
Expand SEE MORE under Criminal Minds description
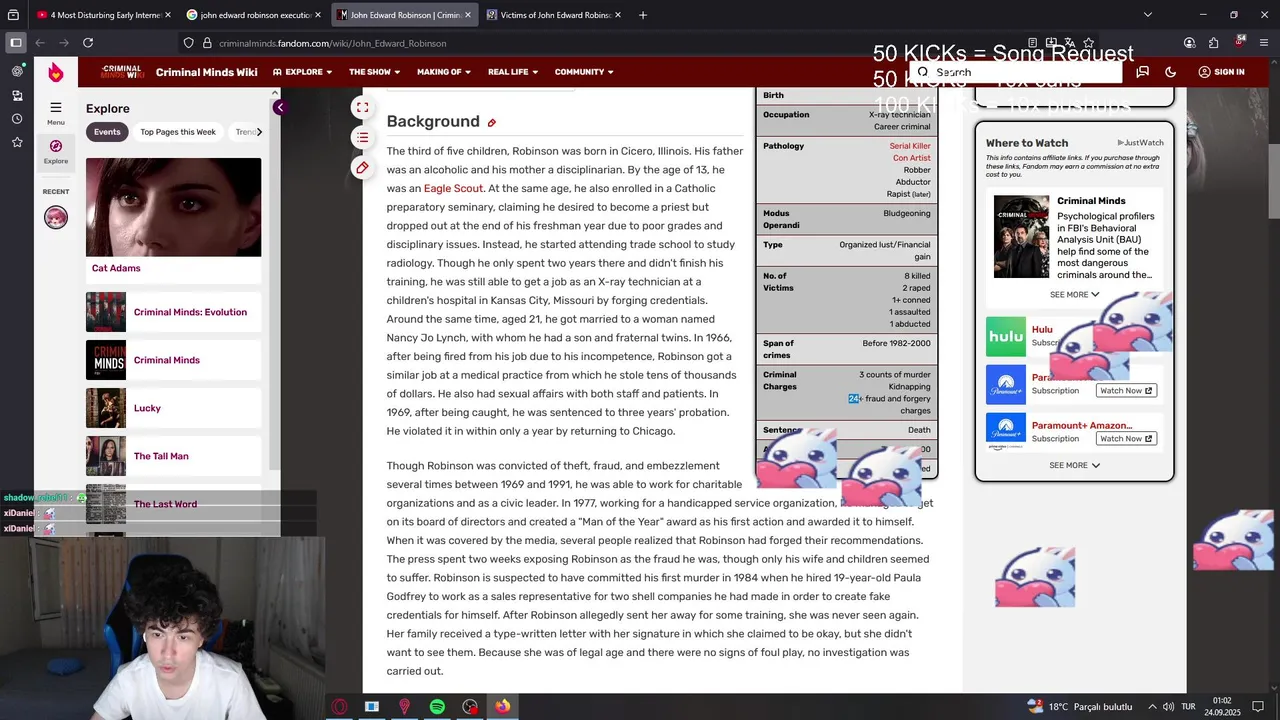click(x=1074, y=295)
